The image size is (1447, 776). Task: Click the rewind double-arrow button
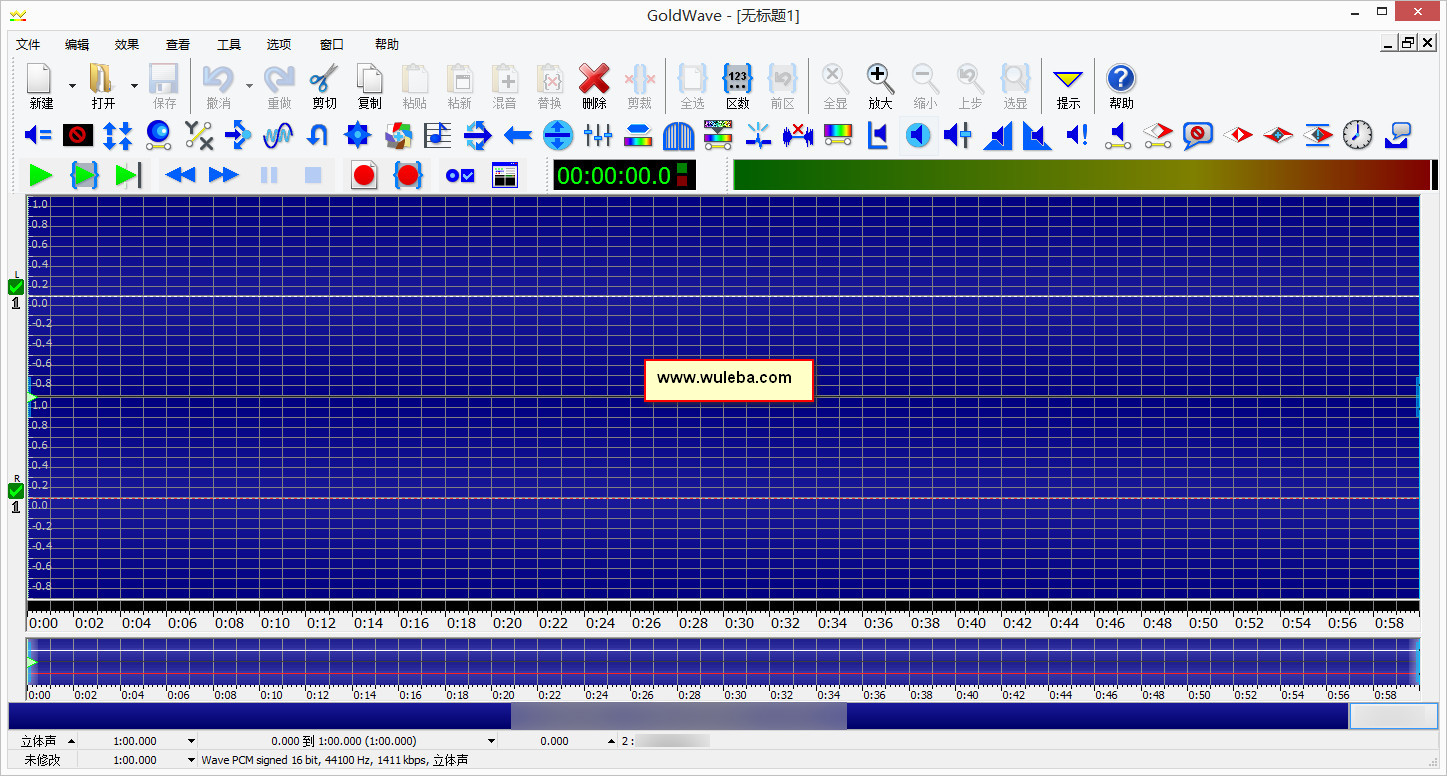(180, 176)
